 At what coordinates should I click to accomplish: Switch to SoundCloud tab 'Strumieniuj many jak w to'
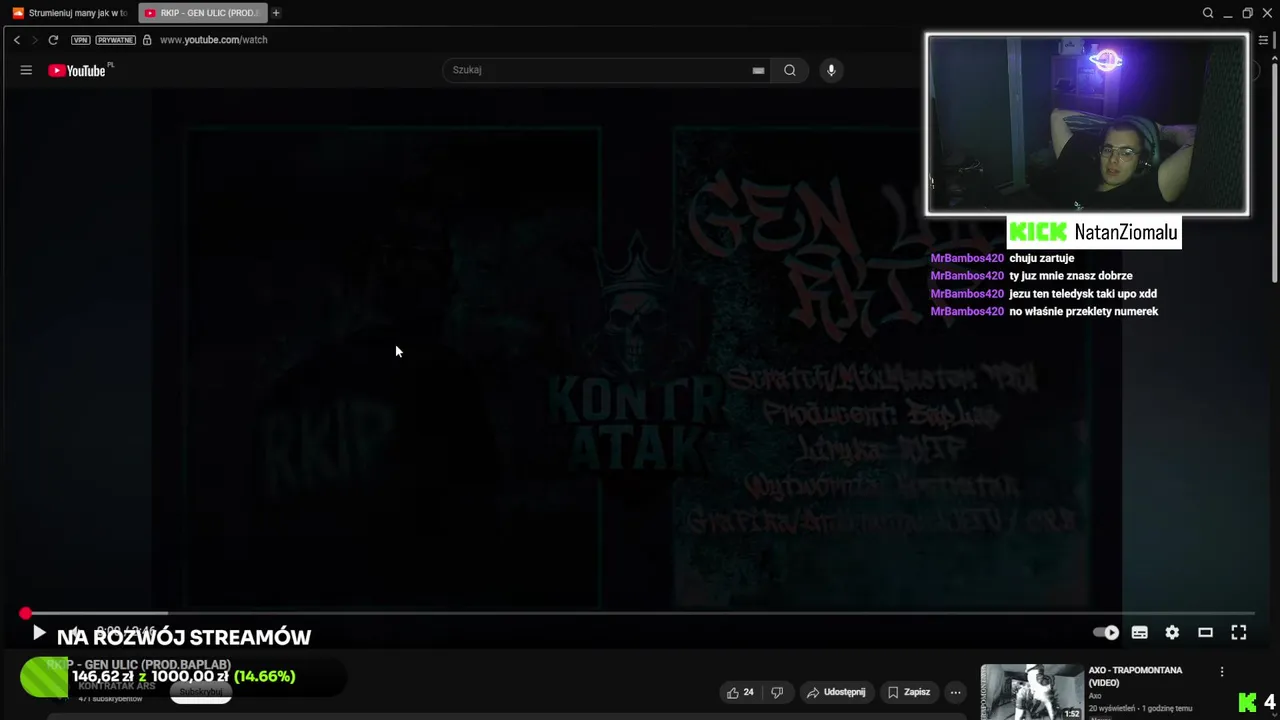[x=70, y=13]
